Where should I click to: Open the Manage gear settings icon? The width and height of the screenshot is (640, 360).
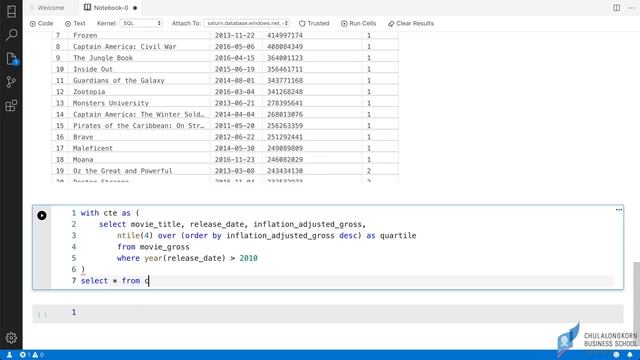point(11,338)
